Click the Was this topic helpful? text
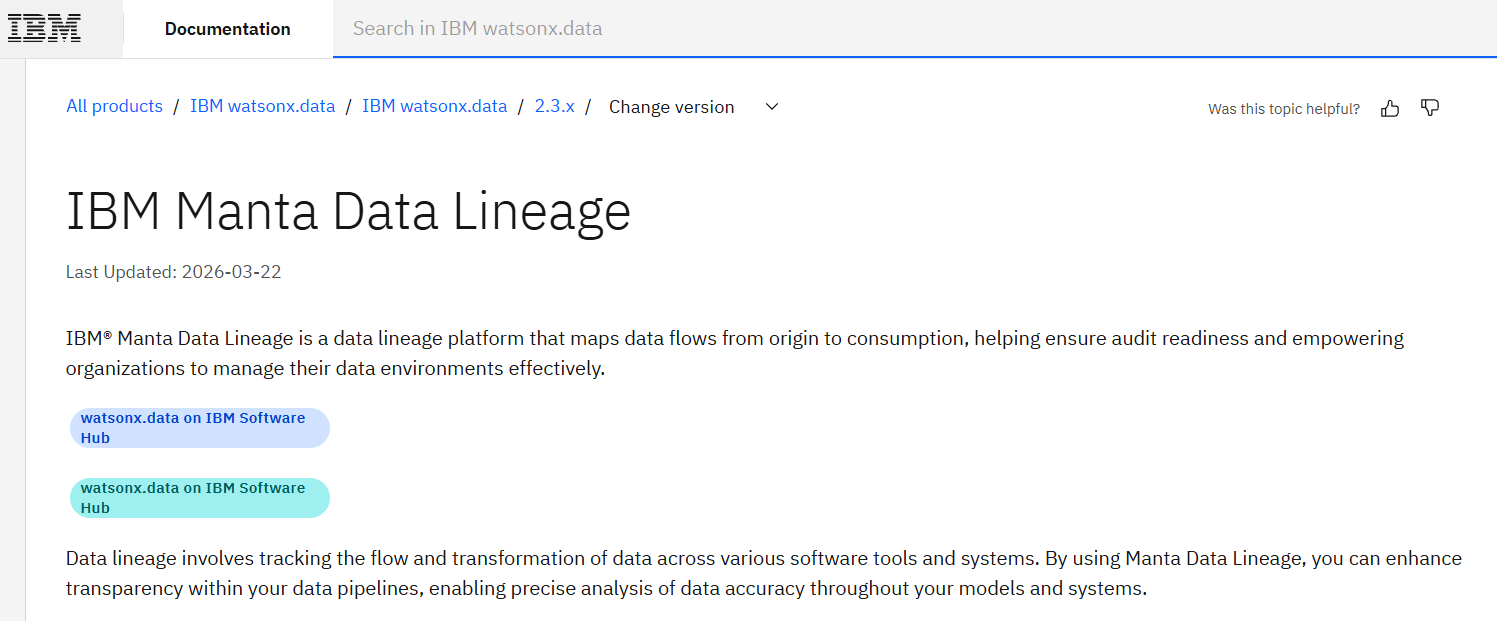This screenshot has width=1497, height=621. [1284, 109]
